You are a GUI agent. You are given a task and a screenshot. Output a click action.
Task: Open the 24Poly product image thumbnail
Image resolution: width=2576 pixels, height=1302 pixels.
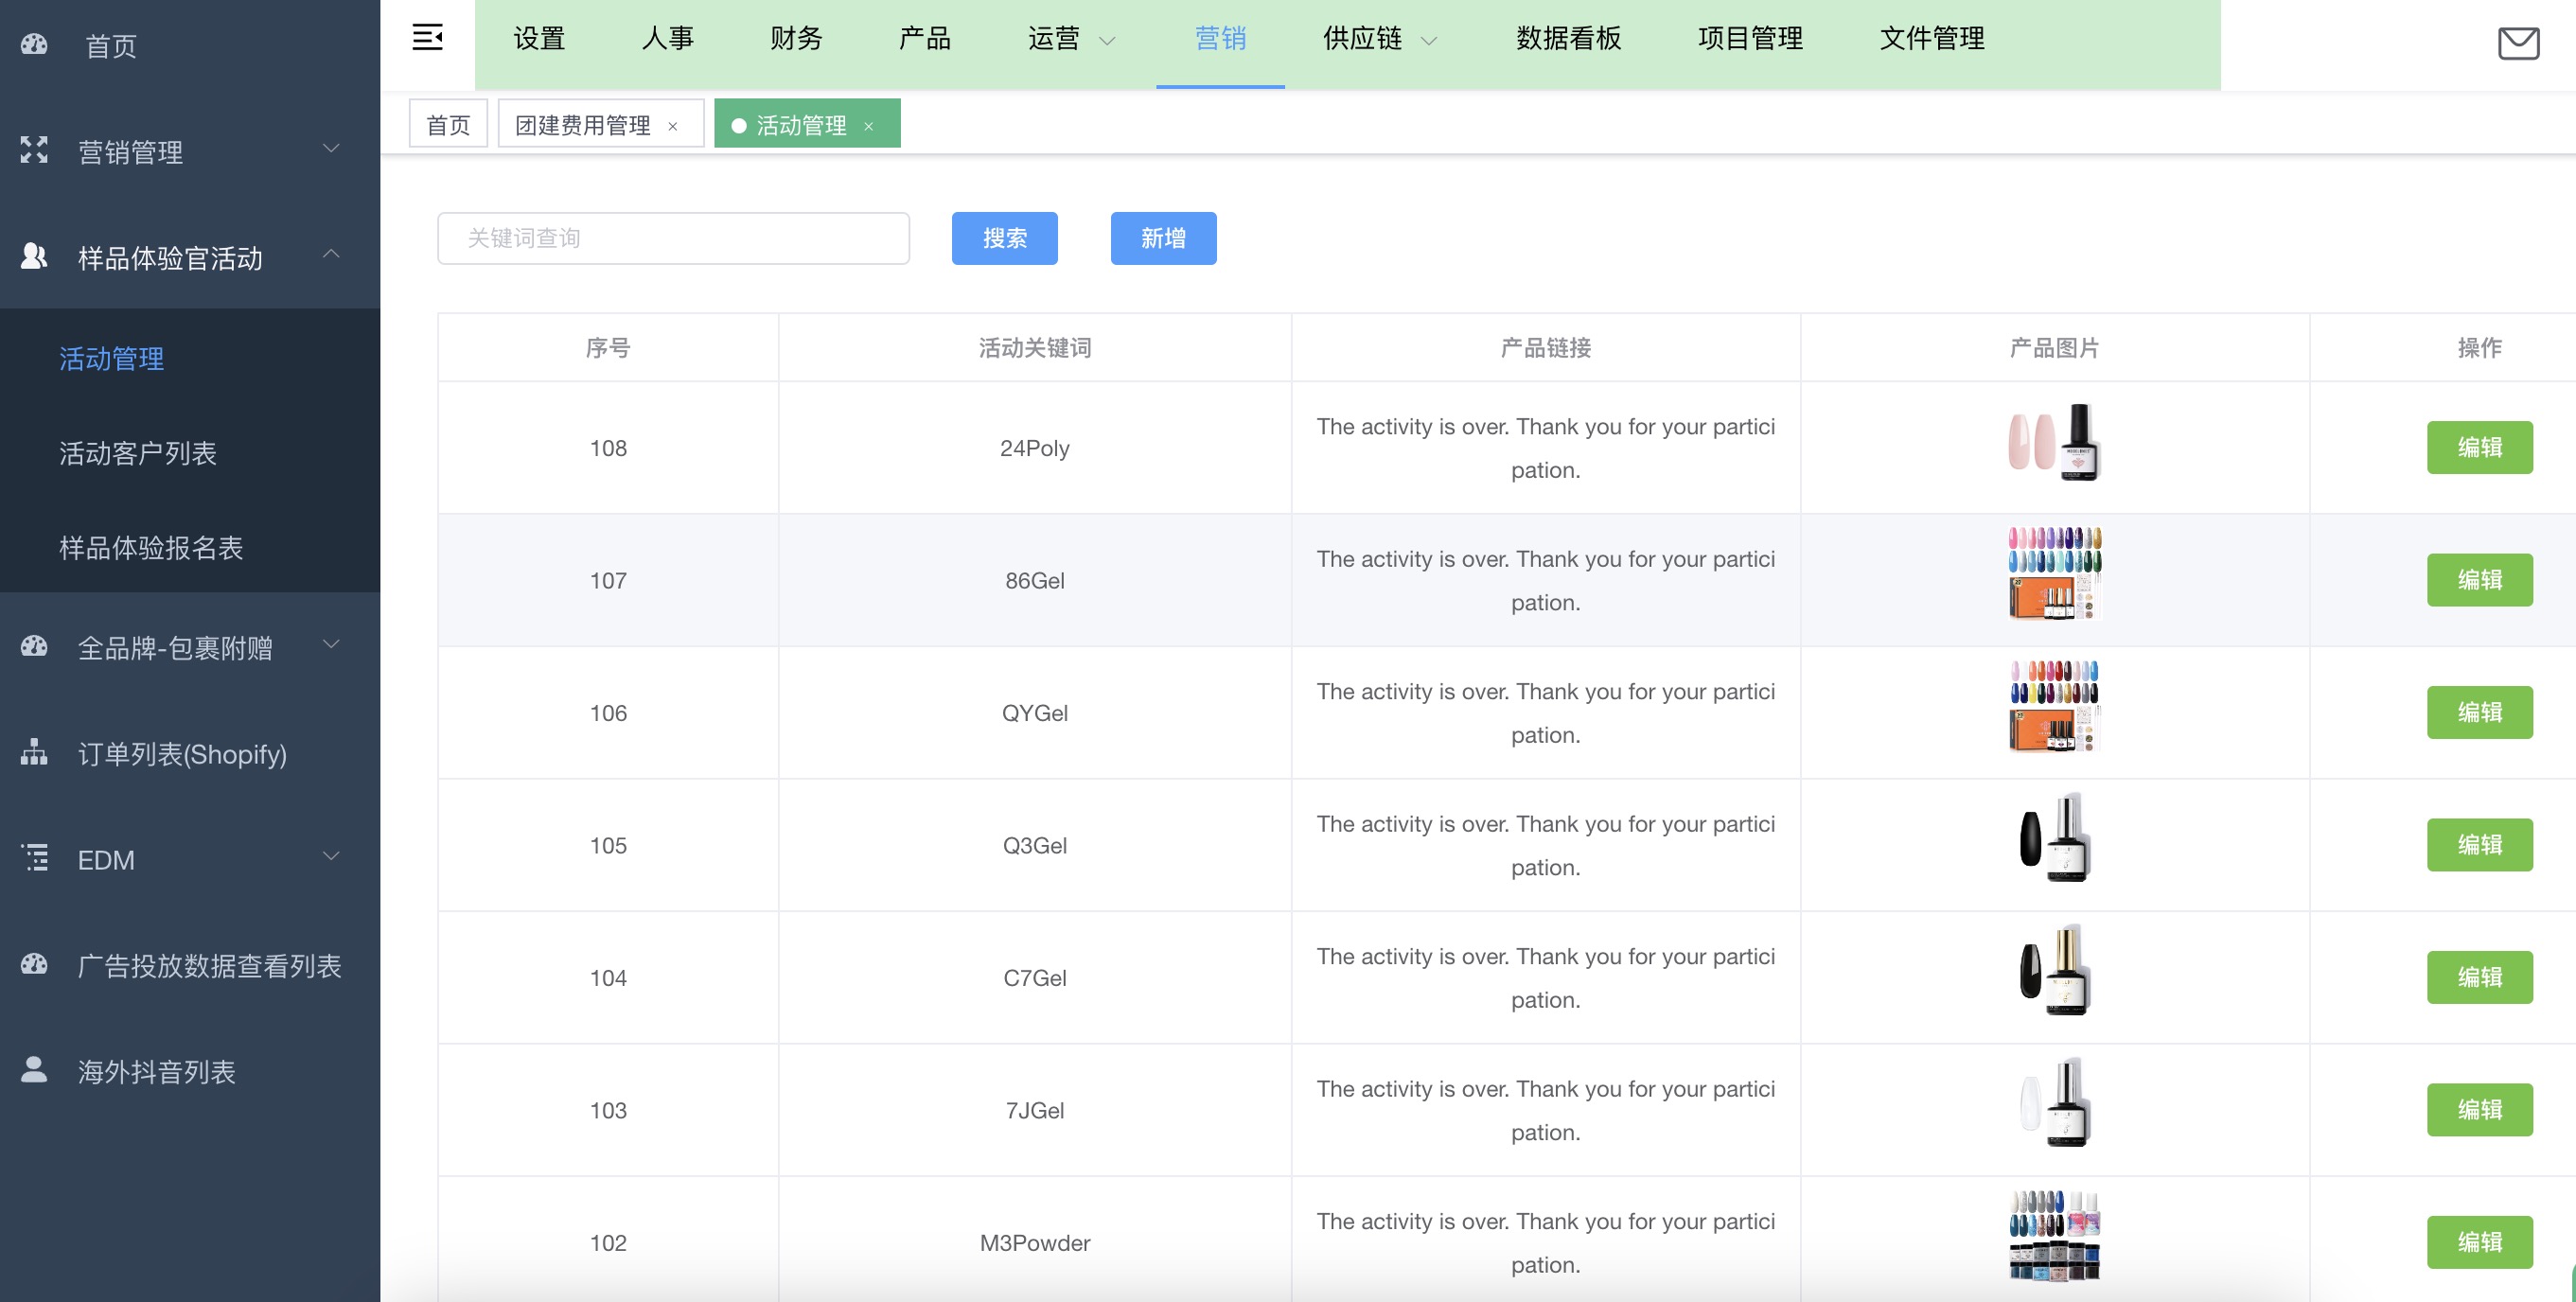tap(2055, 442)
